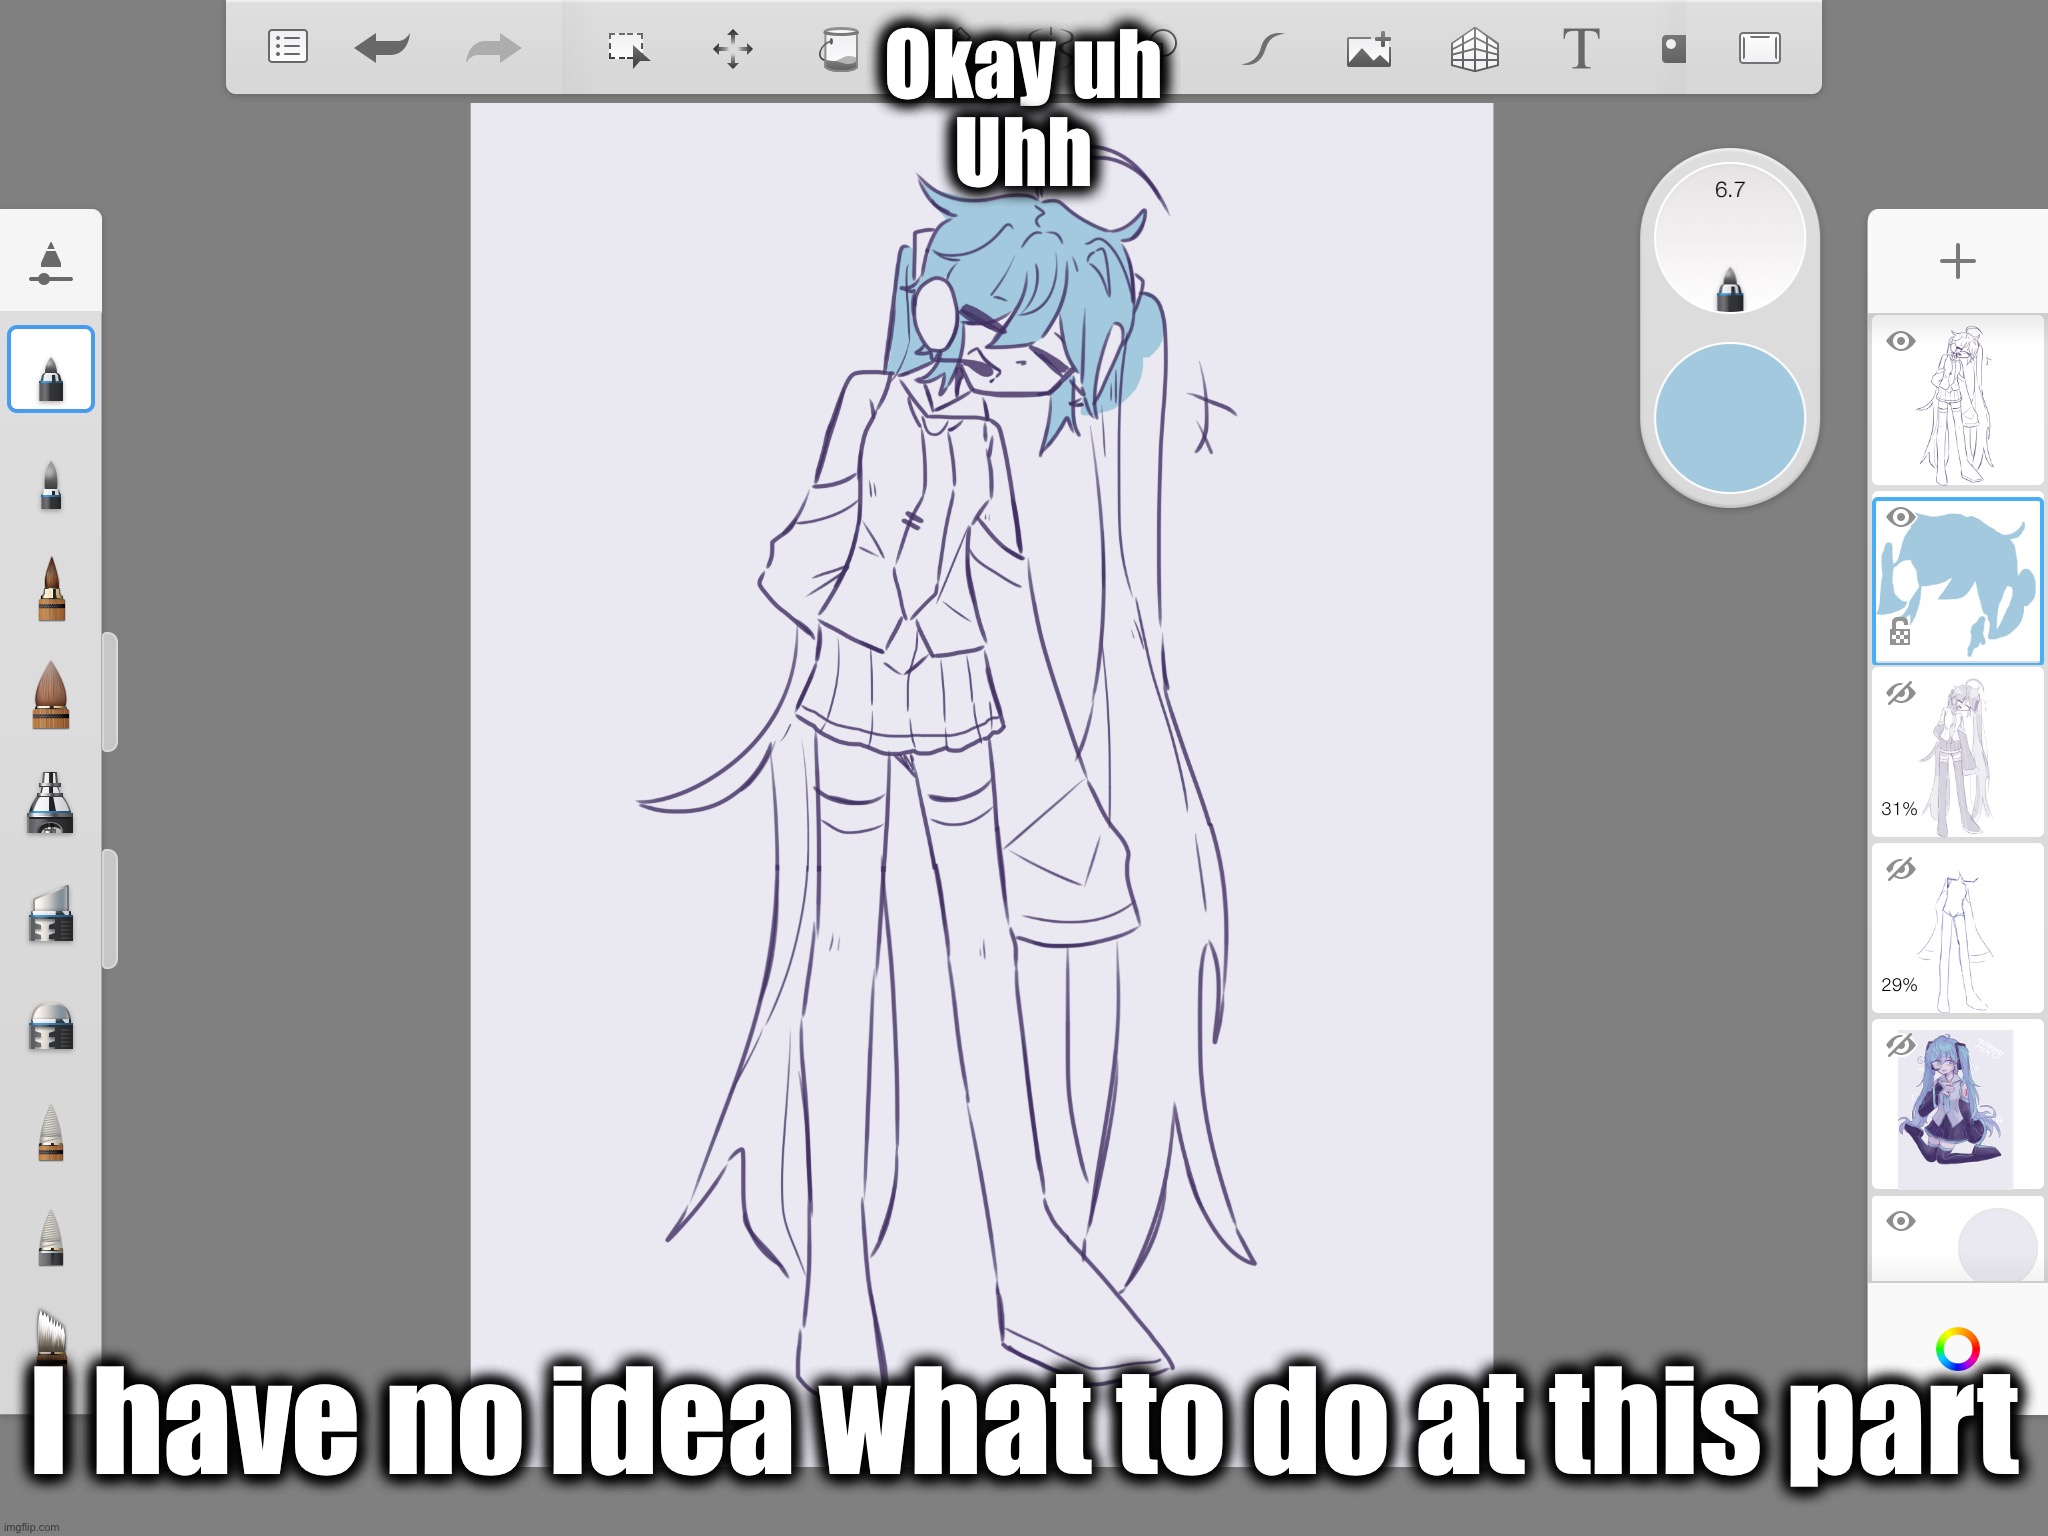
Task: Show the hidden reference image layer
Action: (1900, 1045)
